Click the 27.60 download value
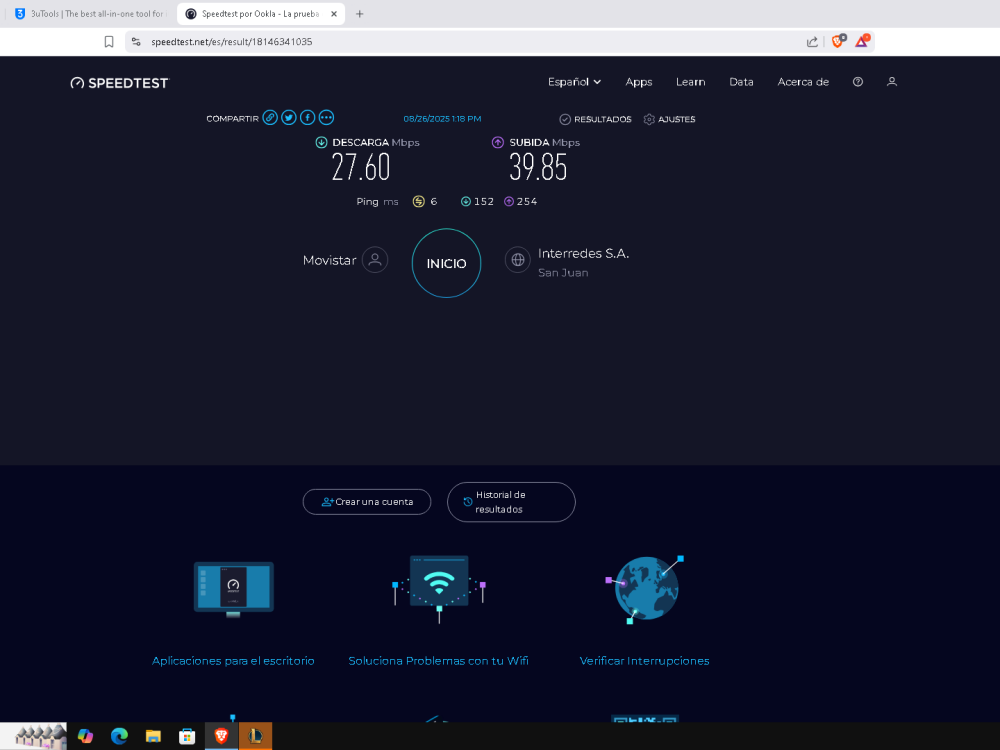Viewport: 1000px width, 750px height. pos(361,167)
